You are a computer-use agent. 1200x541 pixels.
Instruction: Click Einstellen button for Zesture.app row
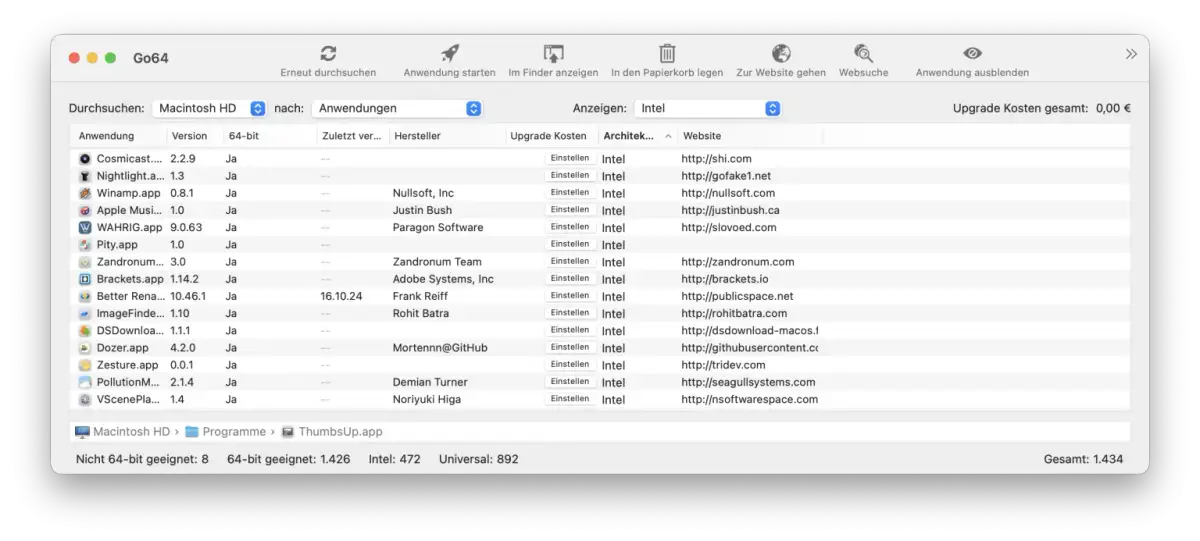(570, 364)
